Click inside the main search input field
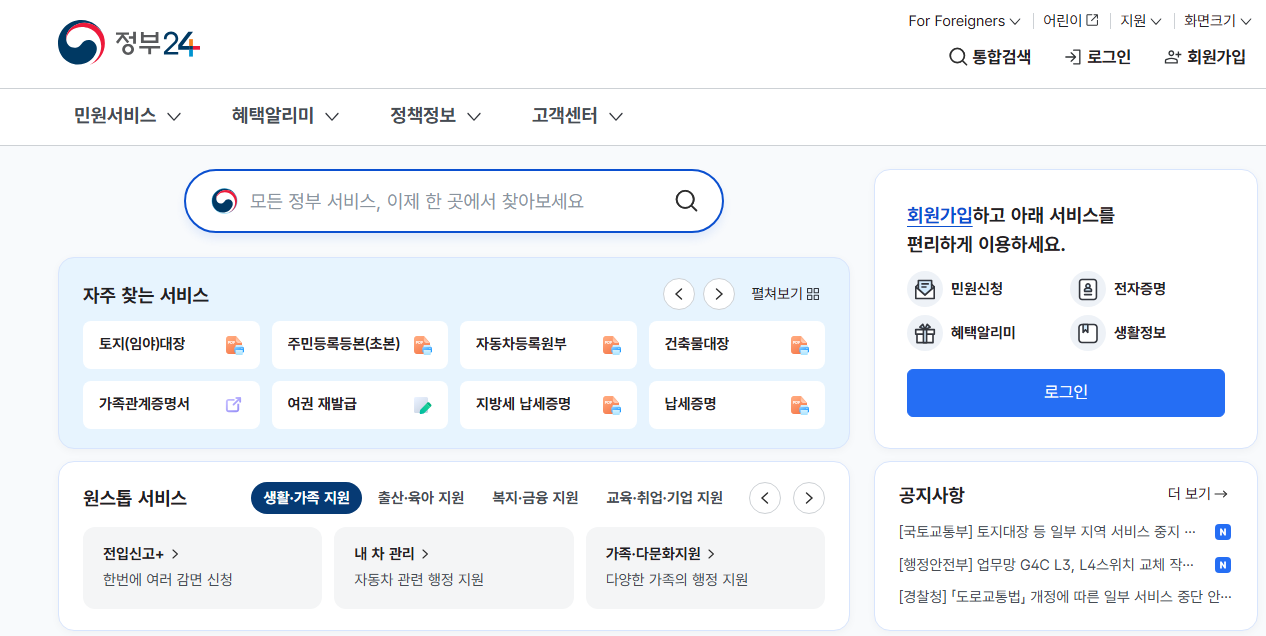 click(450, 200)
